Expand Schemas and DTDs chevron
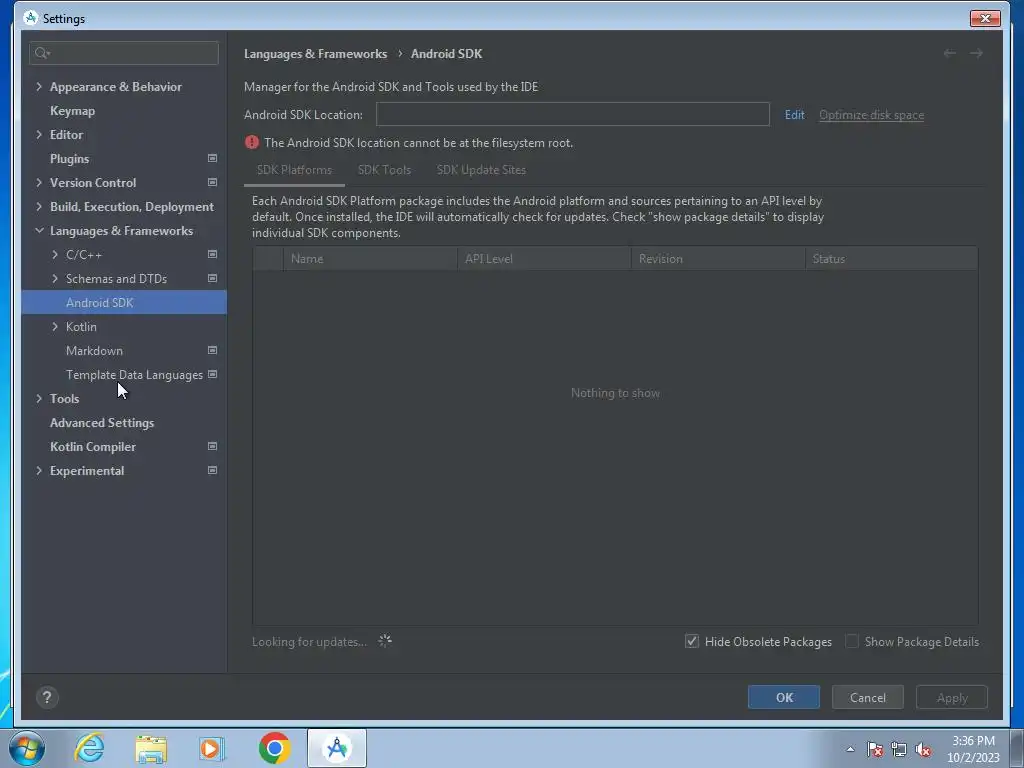Image resolution: width=1024 pixels, height=768 pixels. pos(55,278)
